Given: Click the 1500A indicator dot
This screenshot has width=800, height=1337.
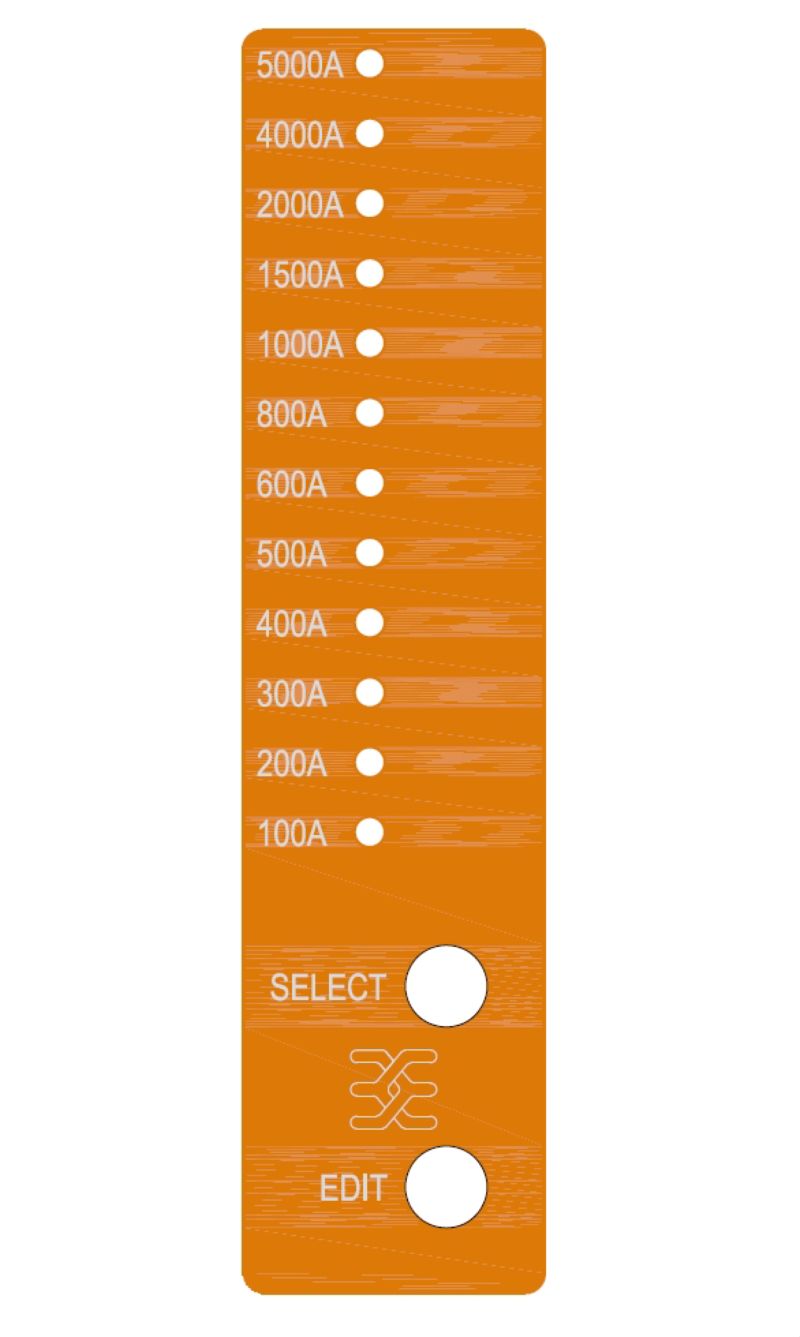Looking at the screenshot, I should click(x=370, y=273).
